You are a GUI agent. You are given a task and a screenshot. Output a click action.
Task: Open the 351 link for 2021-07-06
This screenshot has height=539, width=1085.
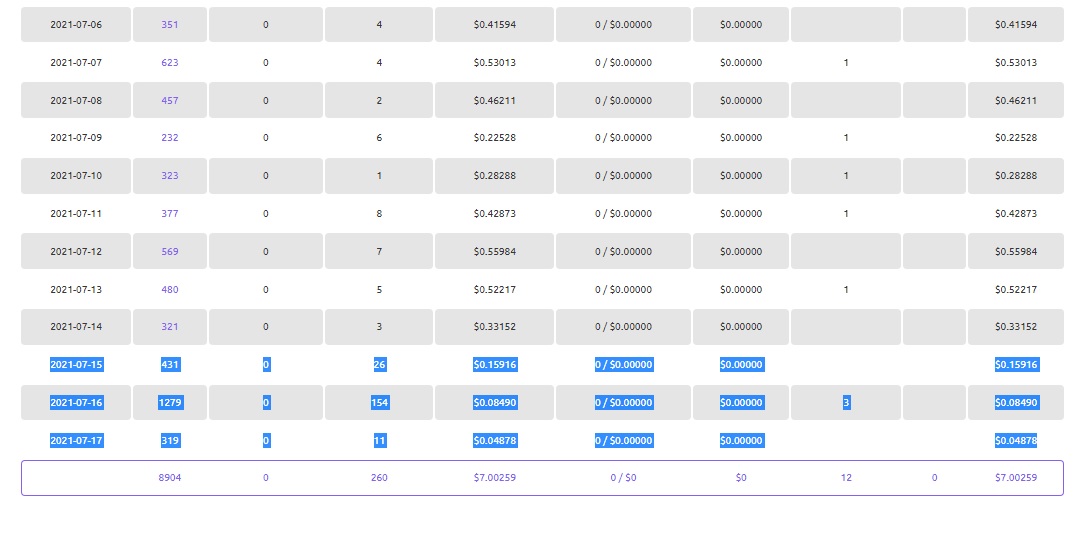point(170,24)
